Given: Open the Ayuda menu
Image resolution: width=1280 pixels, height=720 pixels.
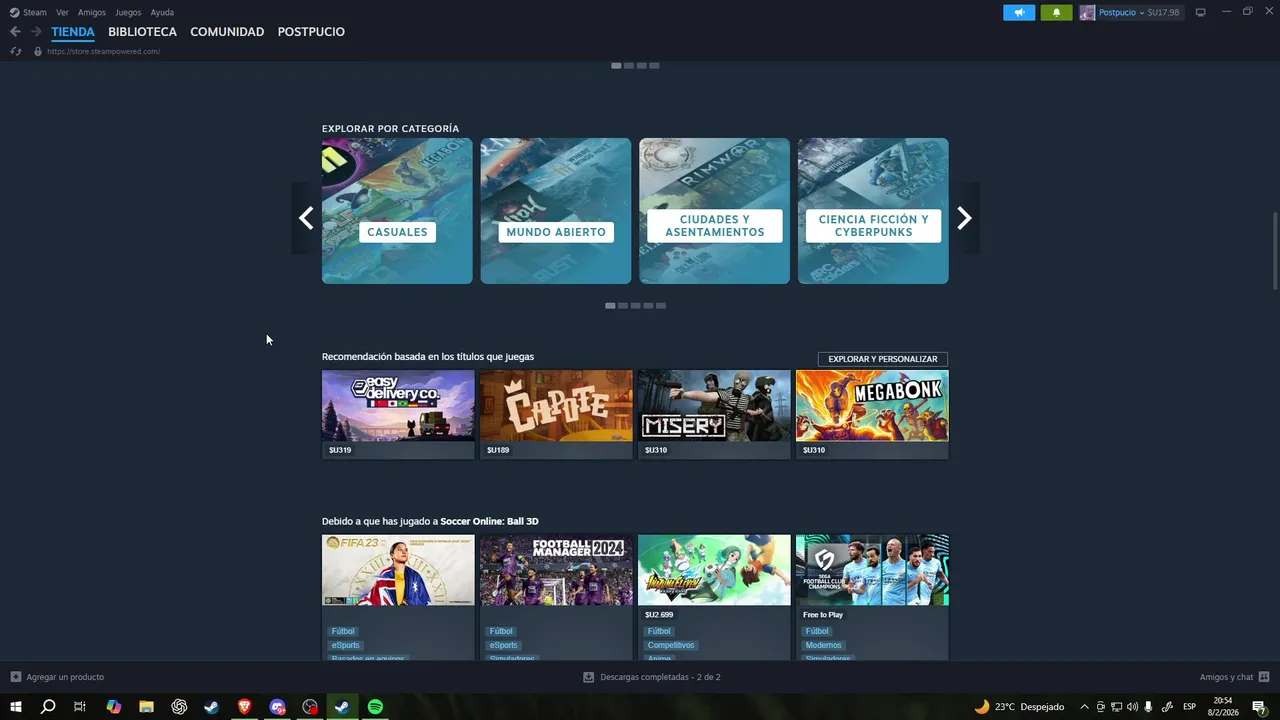Looking at the screenshot, I should click(x=162, y=12).
